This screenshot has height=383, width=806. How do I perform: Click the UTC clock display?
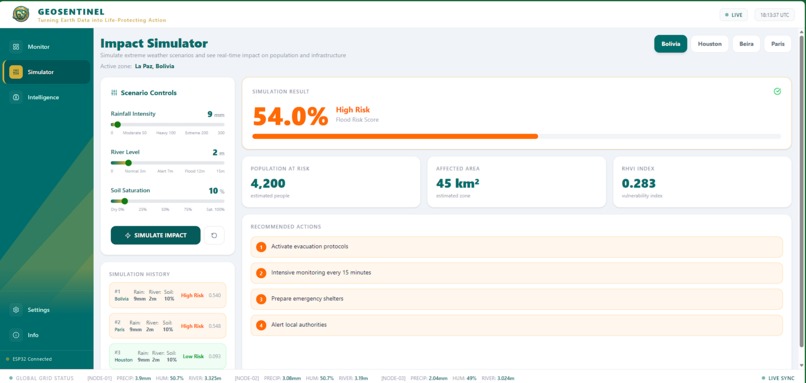[775, 15]
